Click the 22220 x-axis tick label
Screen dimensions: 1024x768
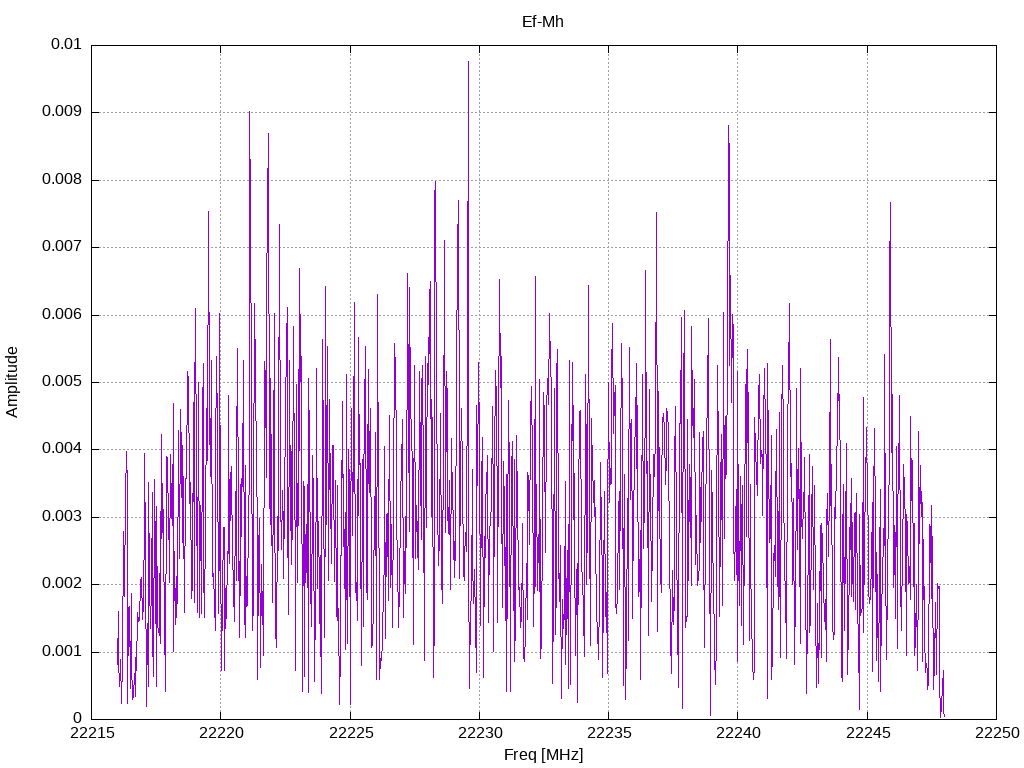[x=221, y=733]
